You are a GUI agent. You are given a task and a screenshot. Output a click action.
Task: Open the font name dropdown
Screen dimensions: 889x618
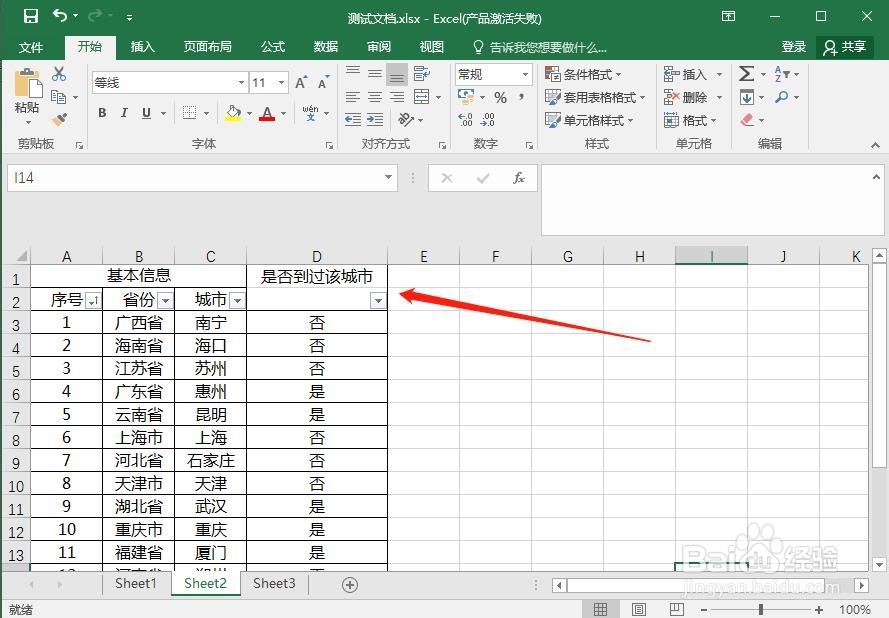point(240,82)
